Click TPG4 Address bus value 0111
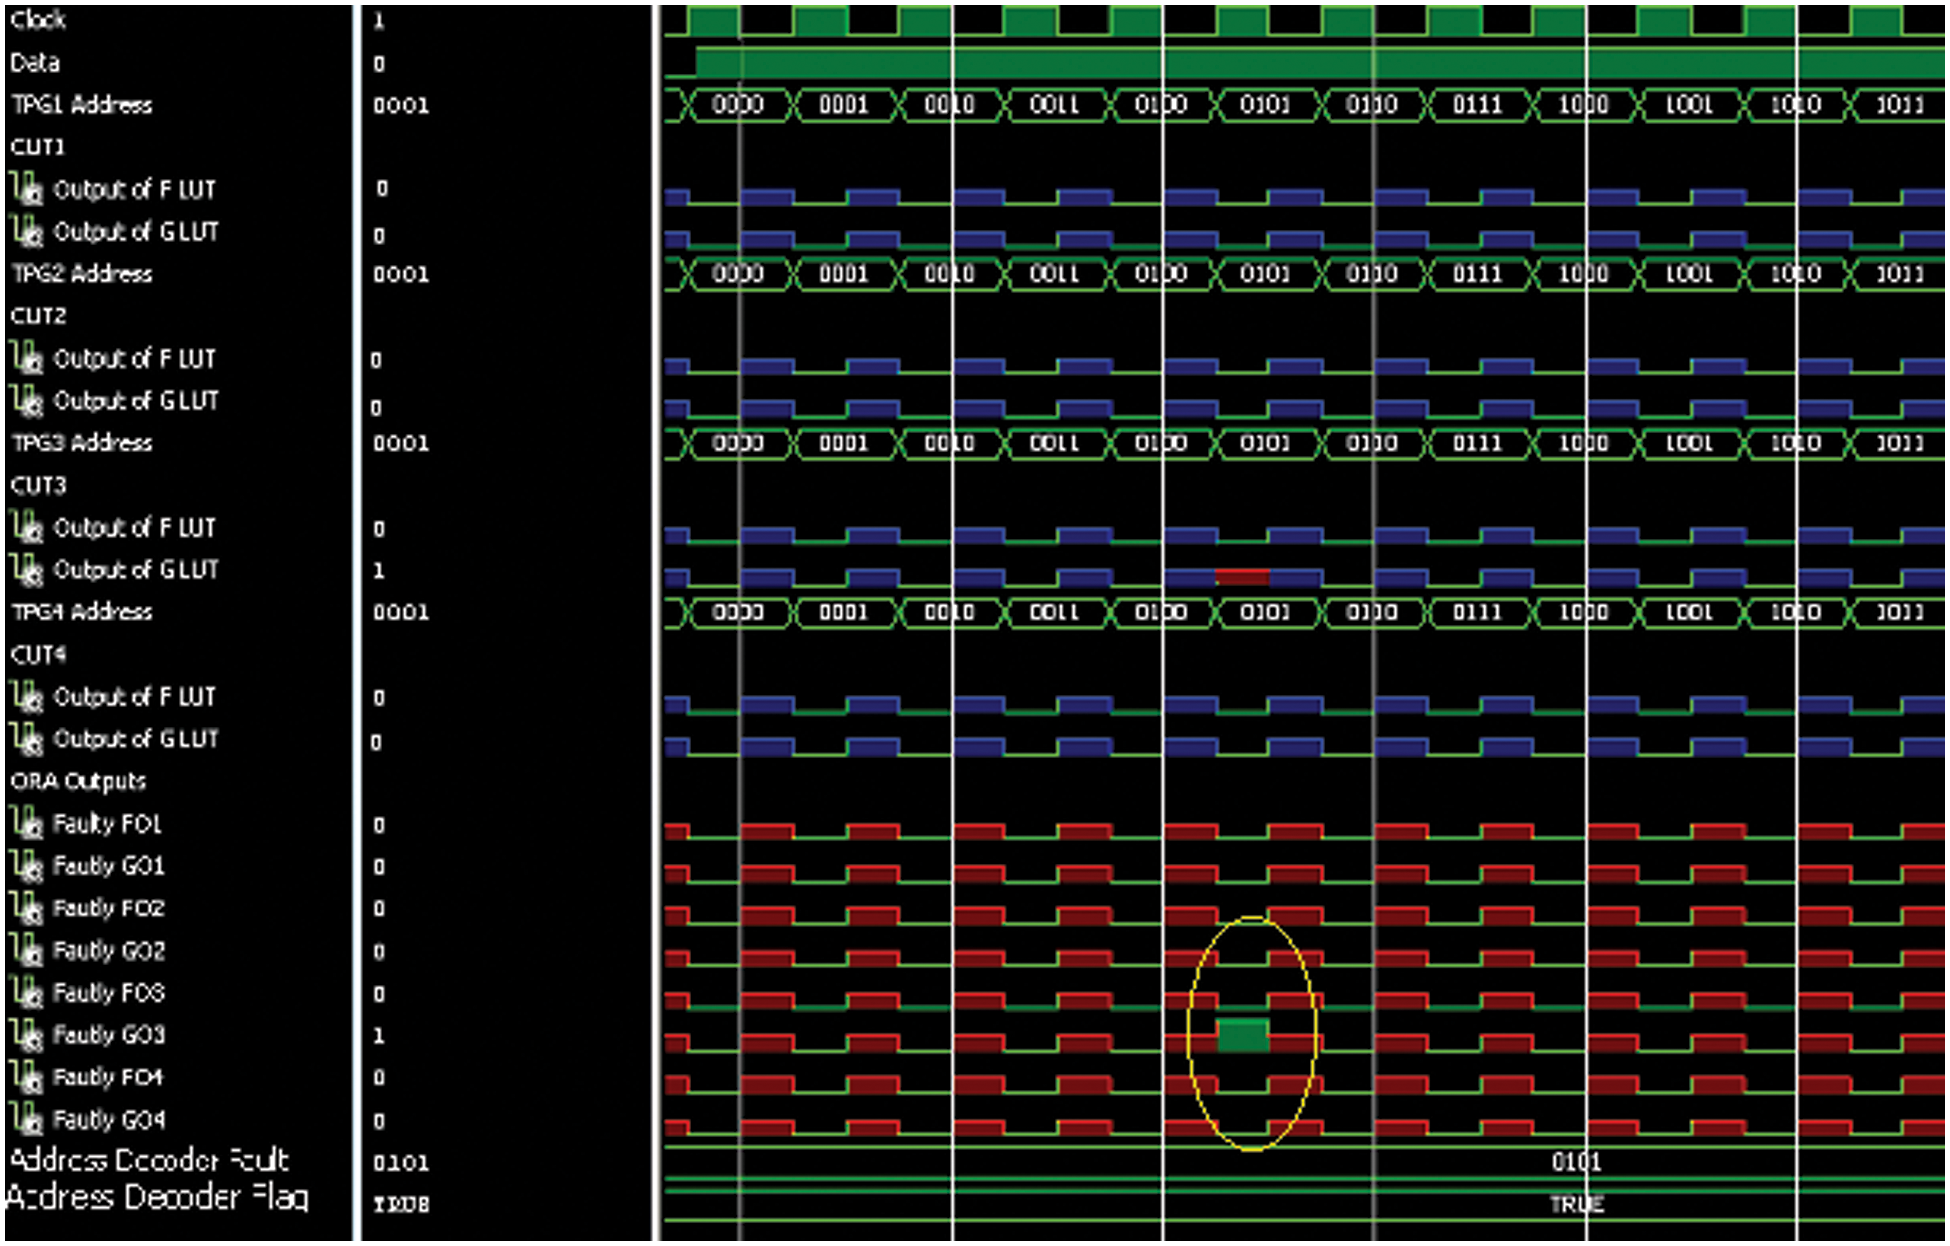 coord(1477,612)
